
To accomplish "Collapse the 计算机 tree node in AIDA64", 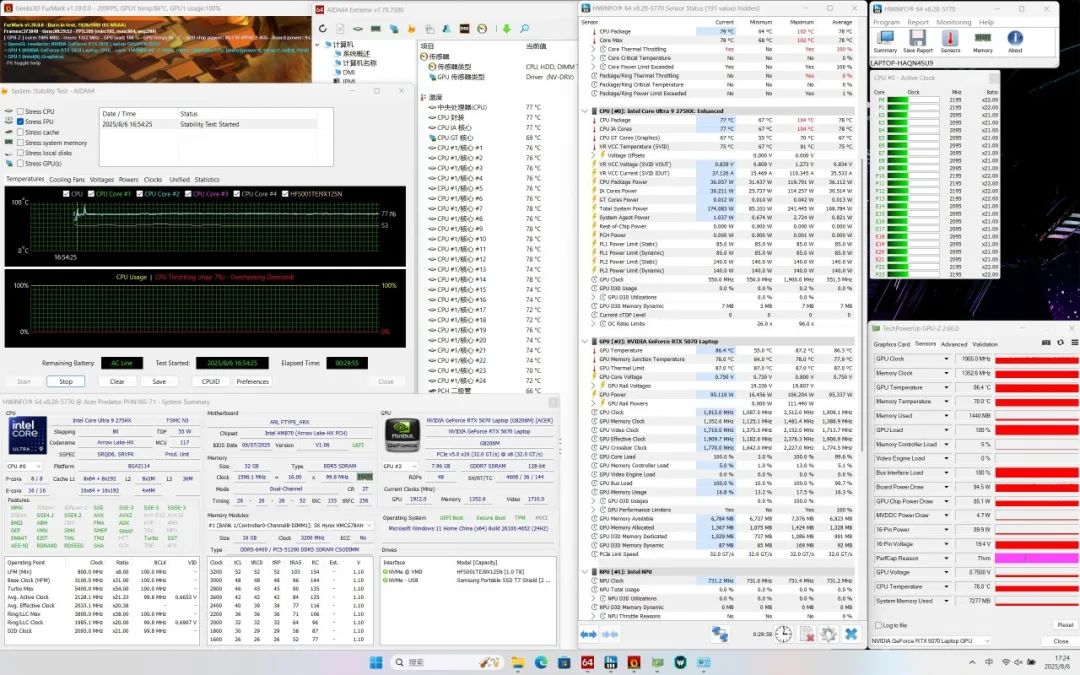I will pos(318,45).
